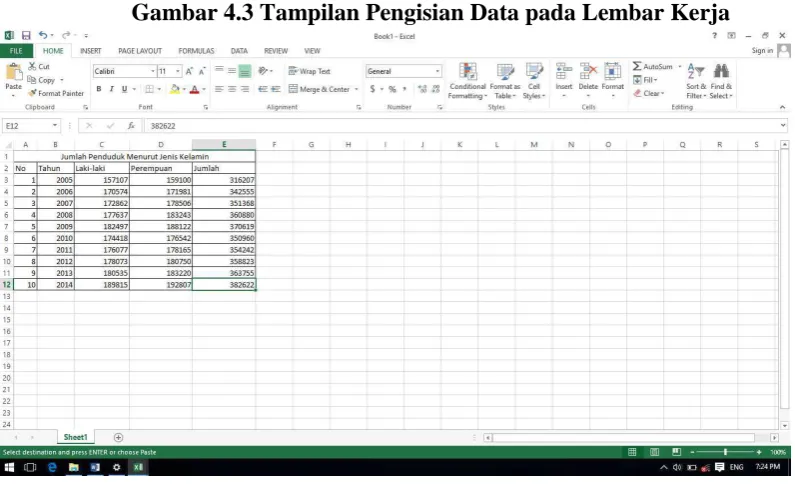The width and height of the screenshot is (795, 484).
Task: Open the Fill dropdown
Action: click(645, 80)
